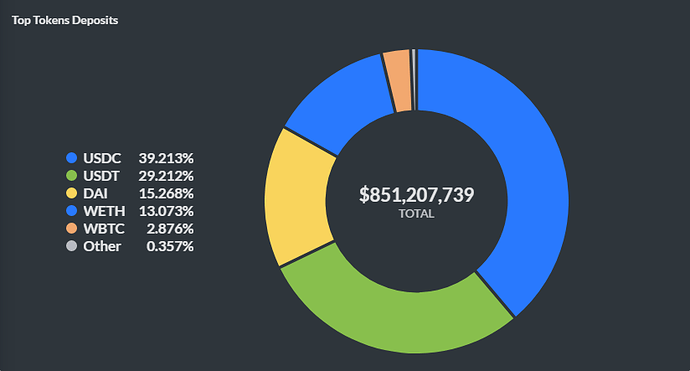Click the TOTAL label in donut center
Screen dimensions: 690x371
pos(416,214)
